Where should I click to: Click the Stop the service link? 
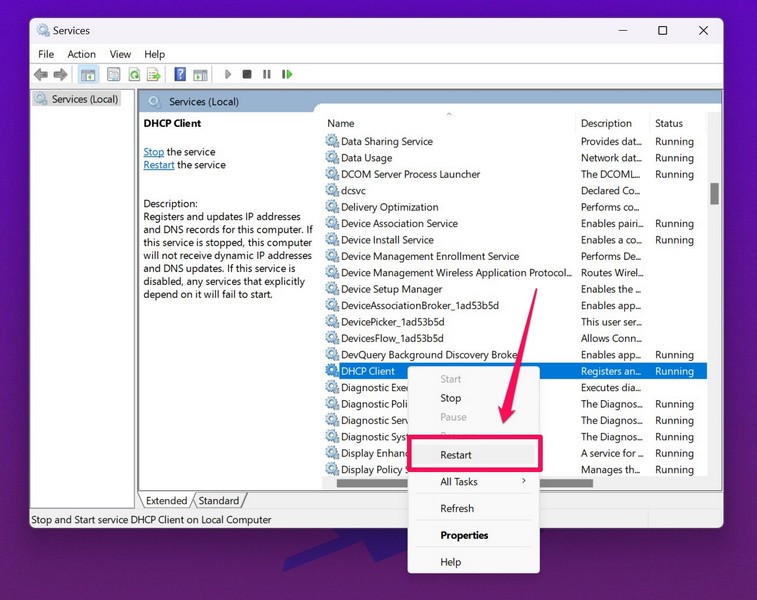153,152
